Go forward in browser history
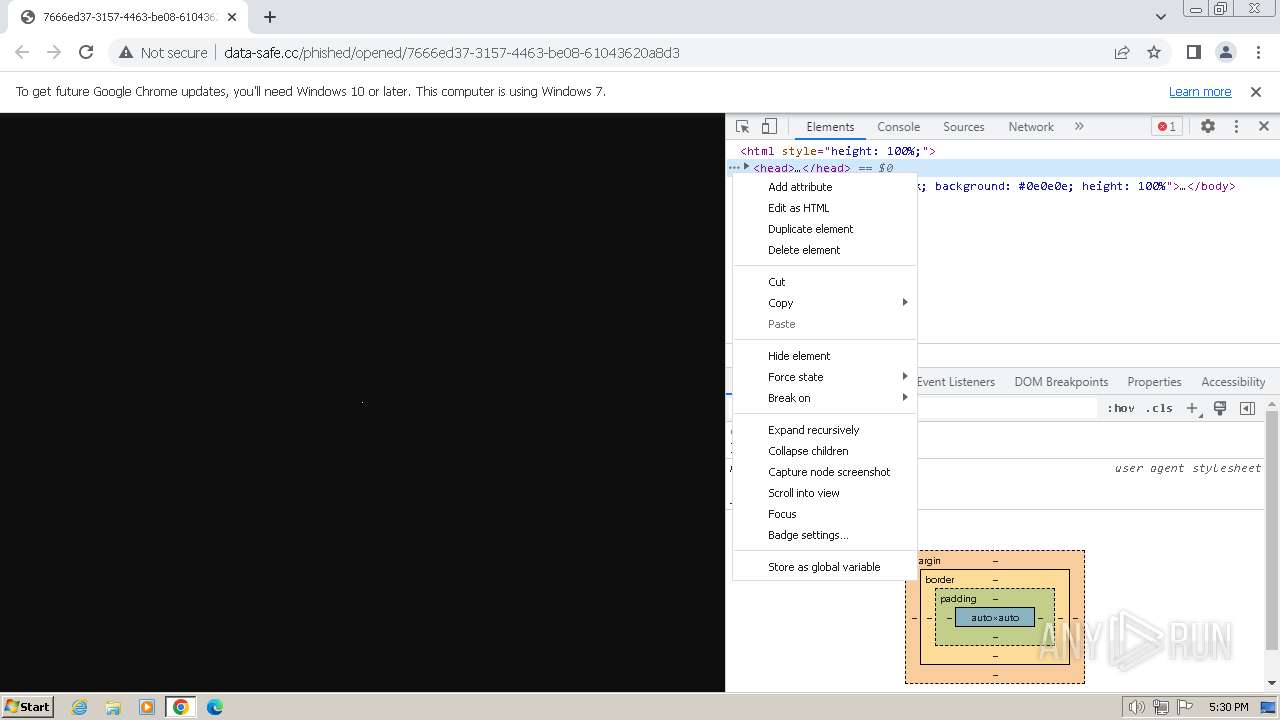The image size is (1280, 720). [x=54, y=52]
